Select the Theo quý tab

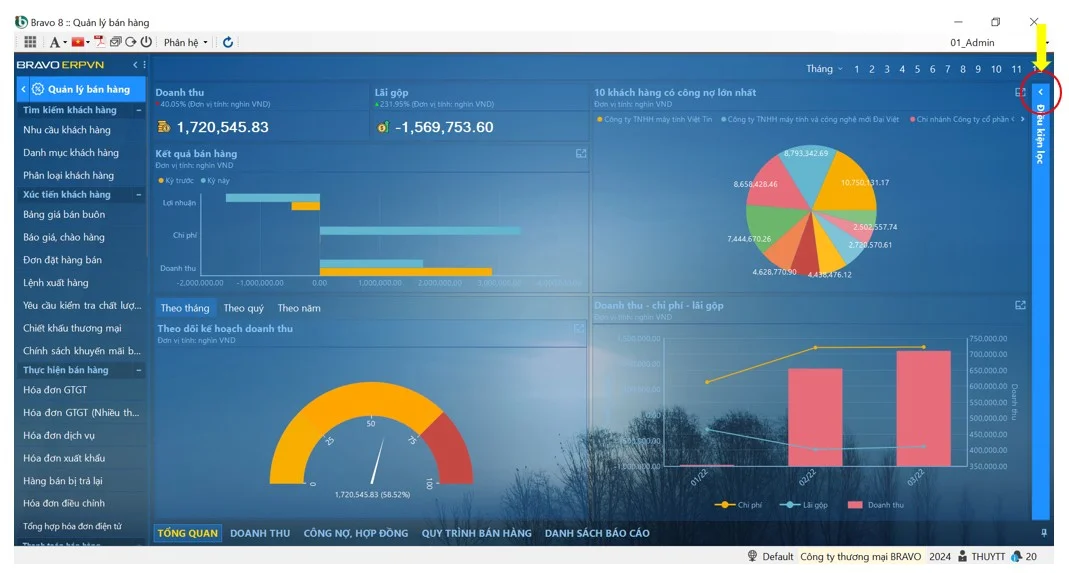(243, 308)
